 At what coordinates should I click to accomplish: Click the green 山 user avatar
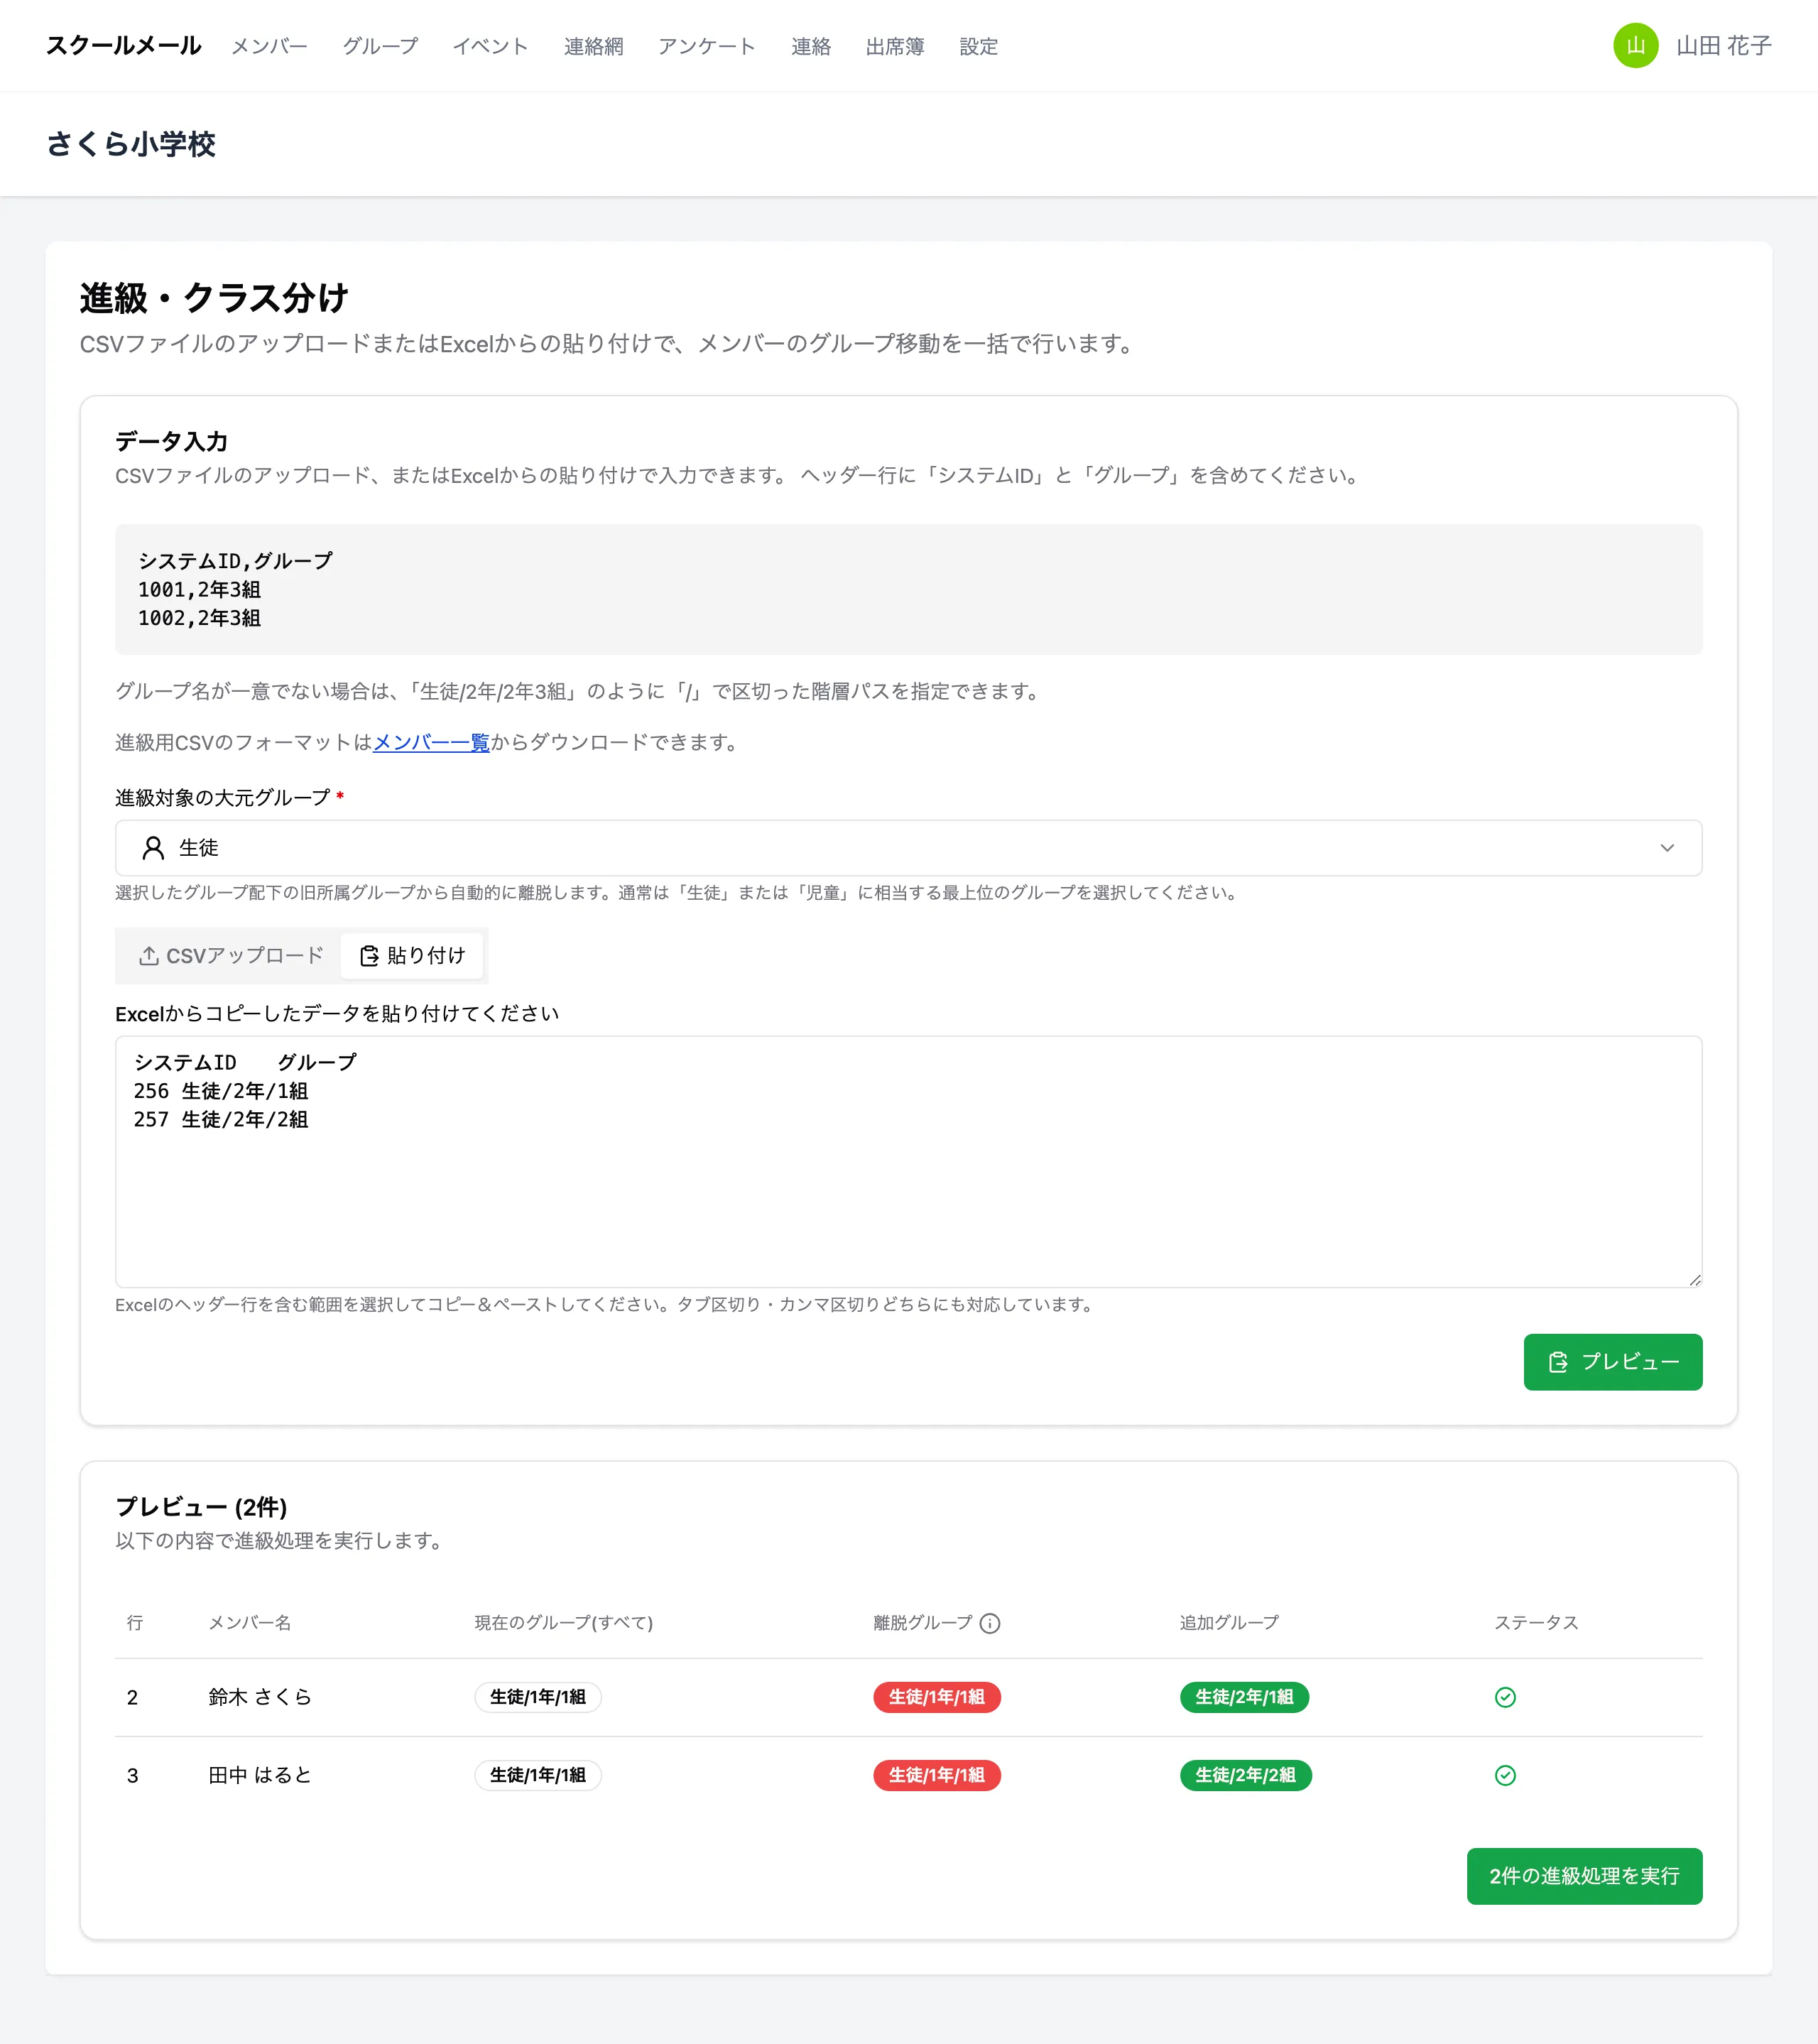tap(1635, 46)
